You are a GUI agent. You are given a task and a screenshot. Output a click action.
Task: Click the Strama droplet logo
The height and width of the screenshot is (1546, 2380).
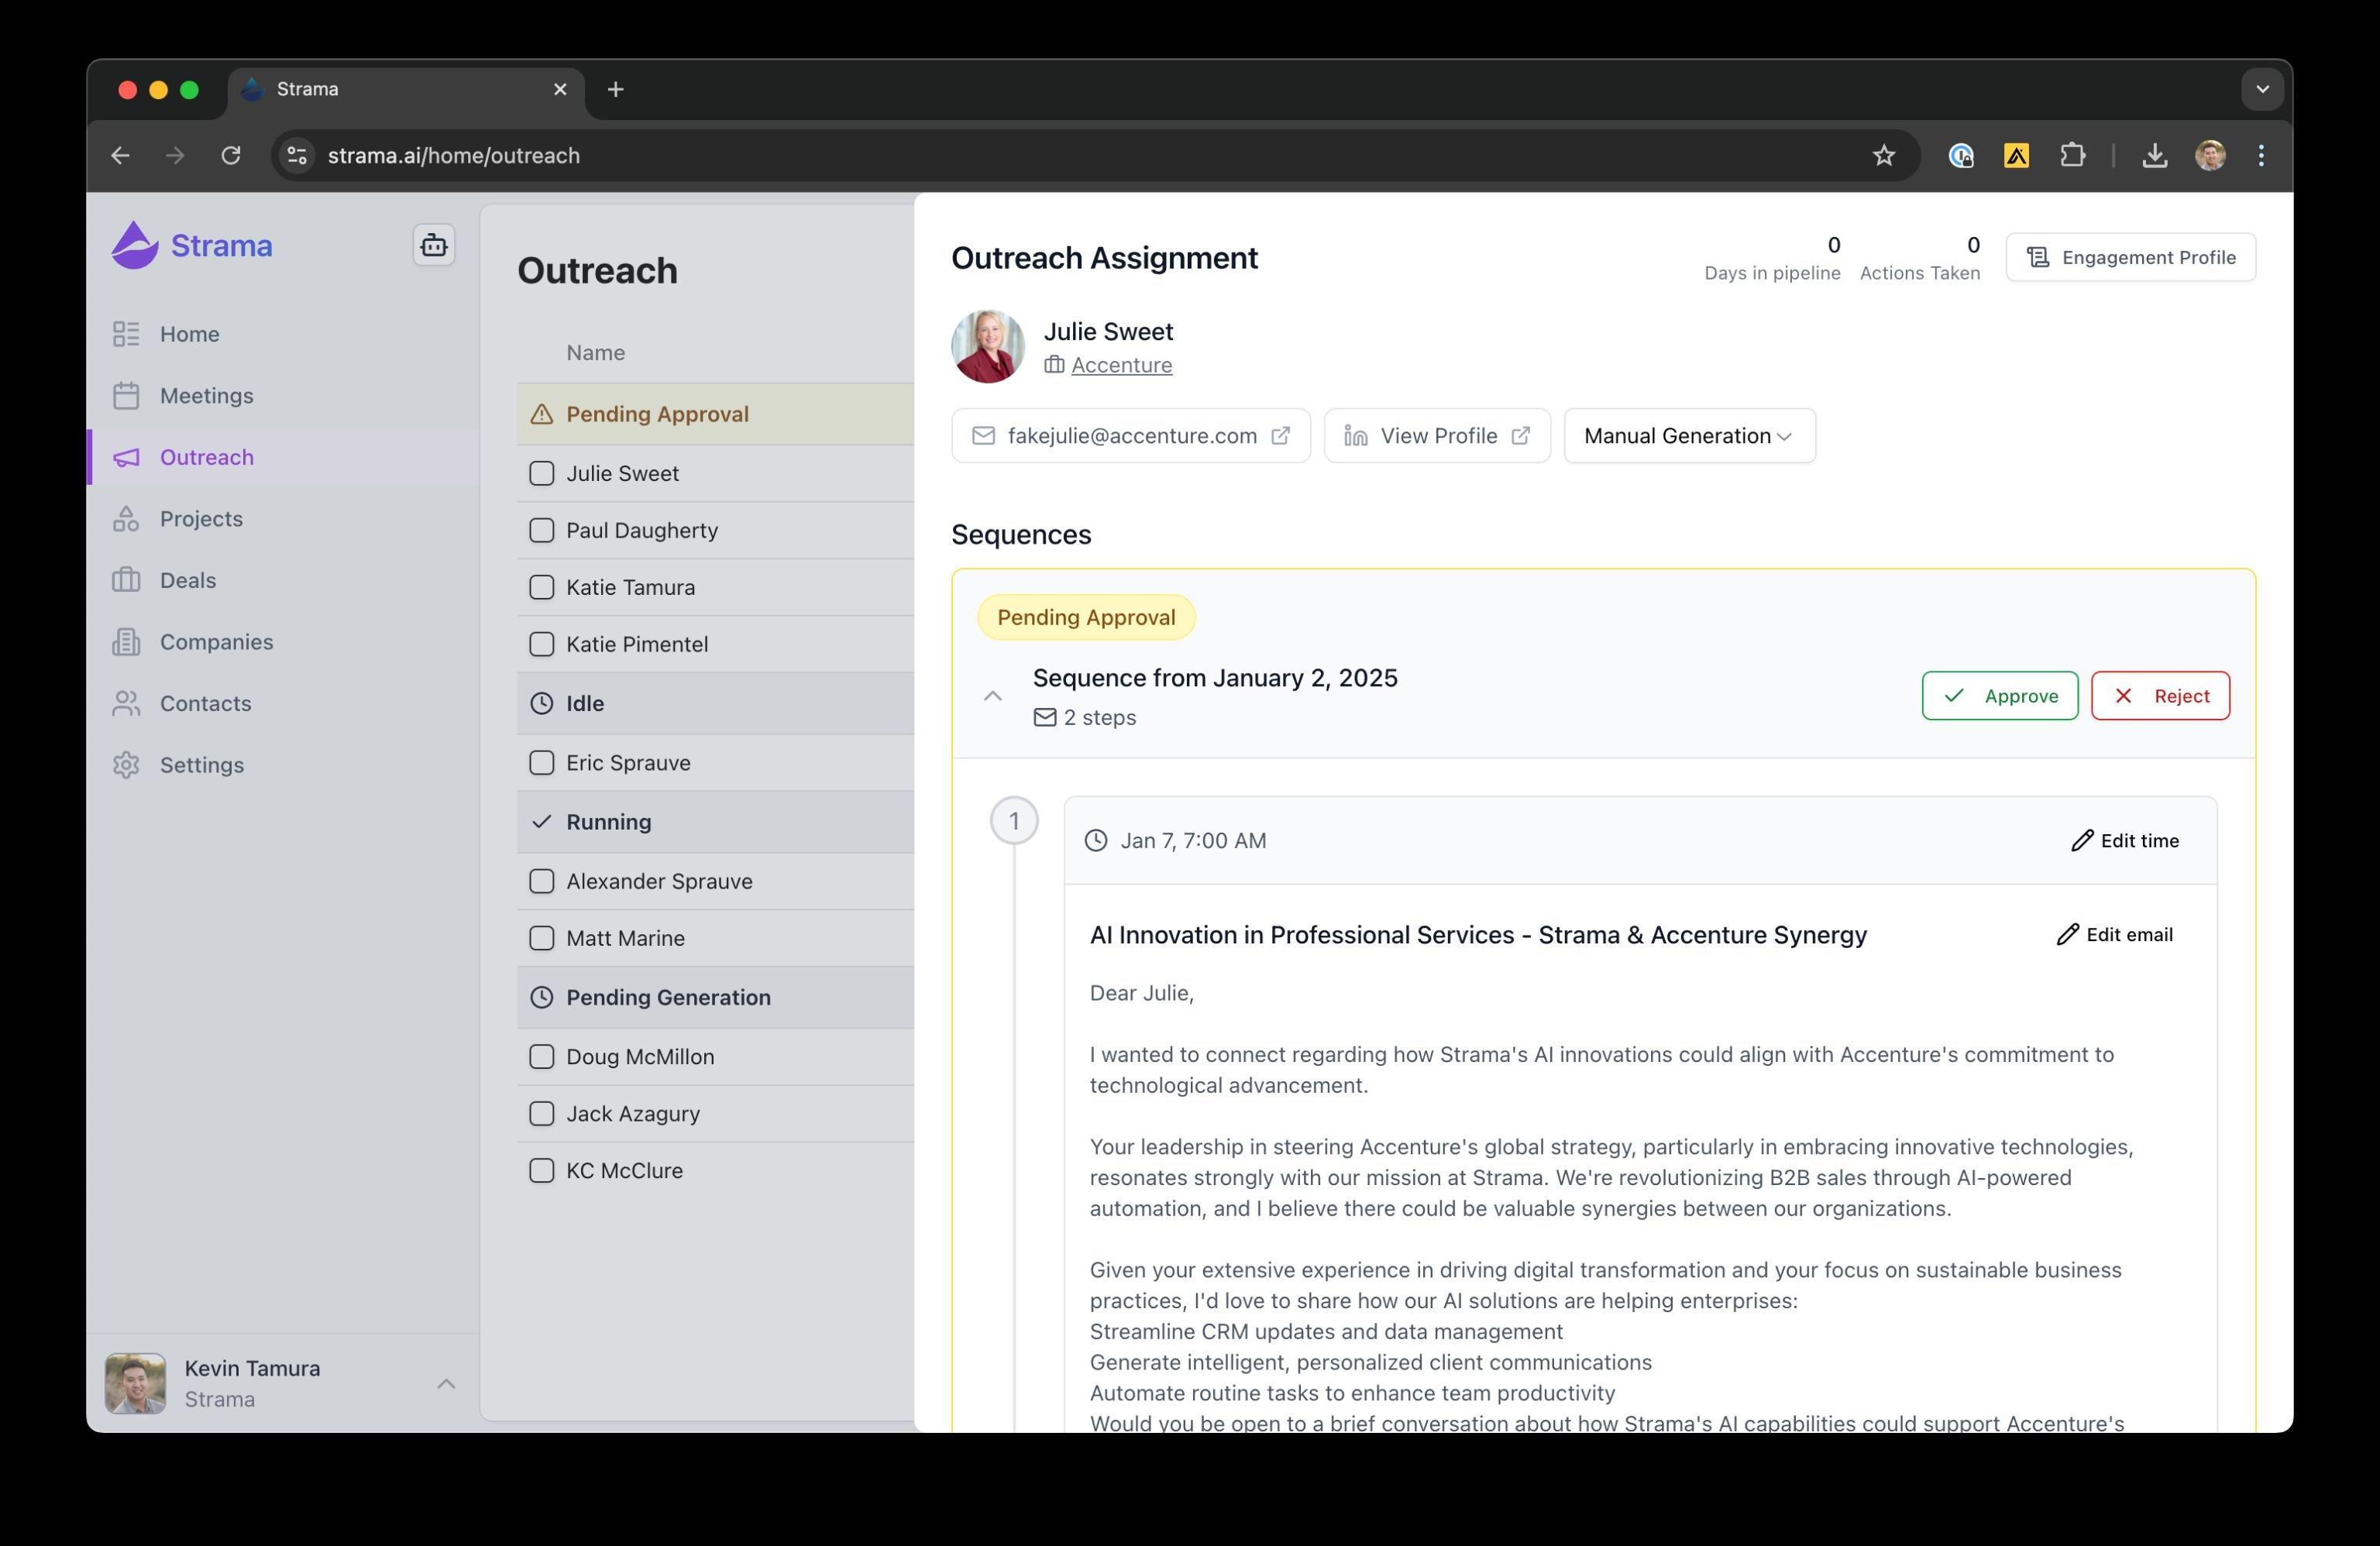[x=135, y=245]
